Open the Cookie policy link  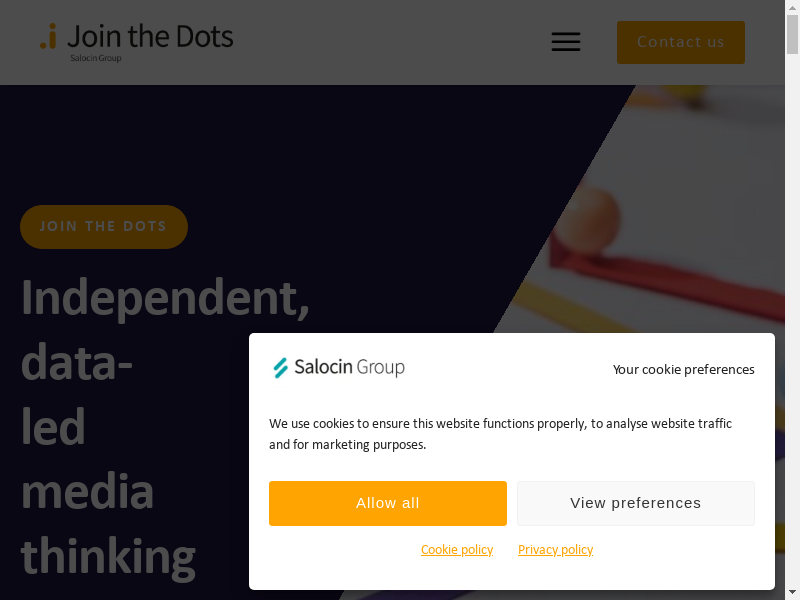[457, 550]
